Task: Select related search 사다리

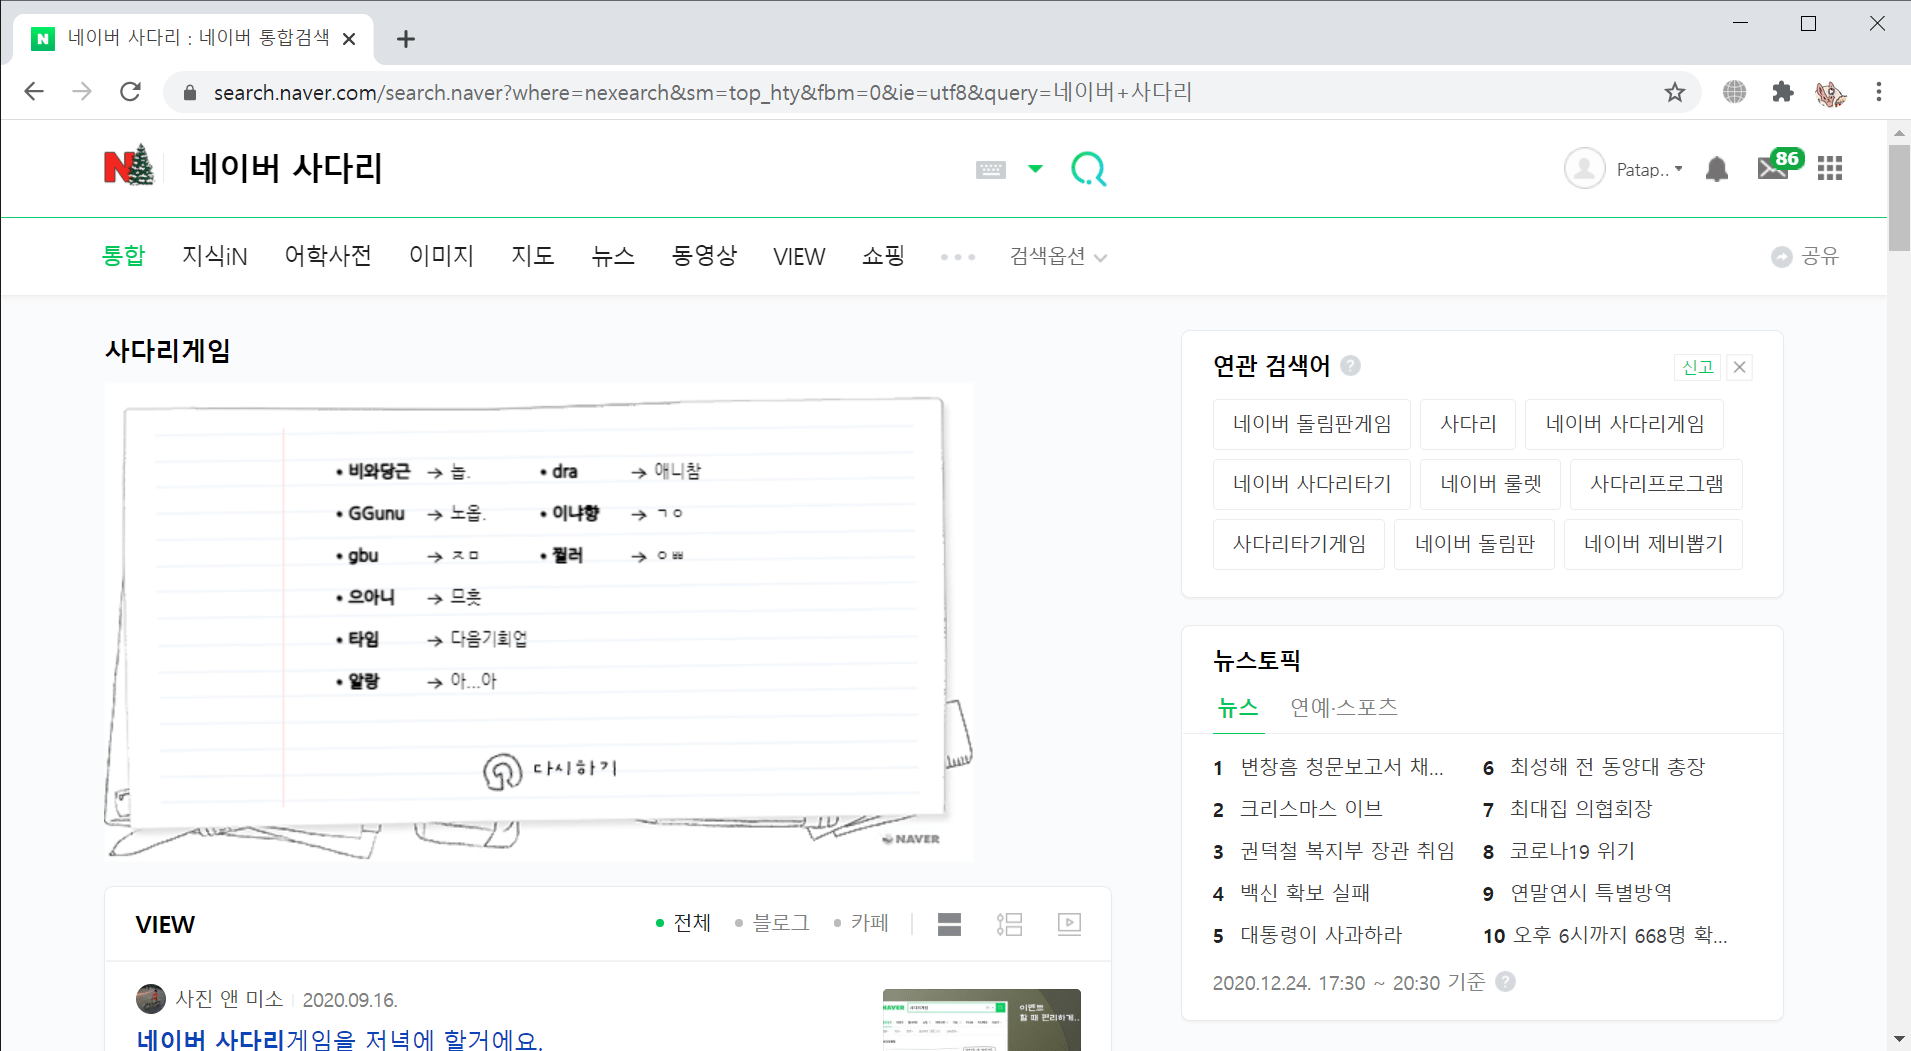Action: [x=1468, y=424]
